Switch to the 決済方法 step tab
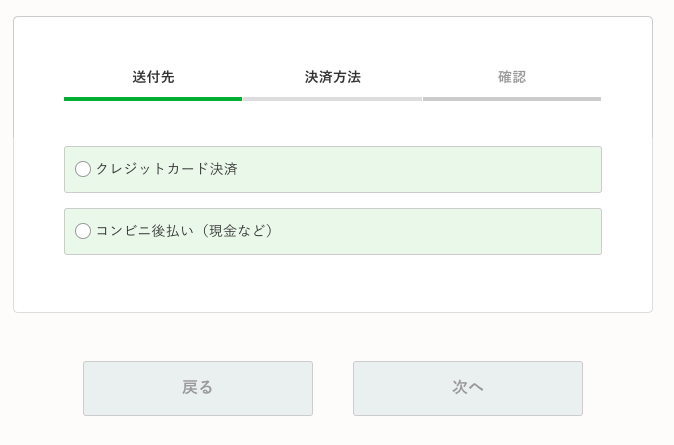This screenshot has height=445, width=674. click(x=332, y=77)
